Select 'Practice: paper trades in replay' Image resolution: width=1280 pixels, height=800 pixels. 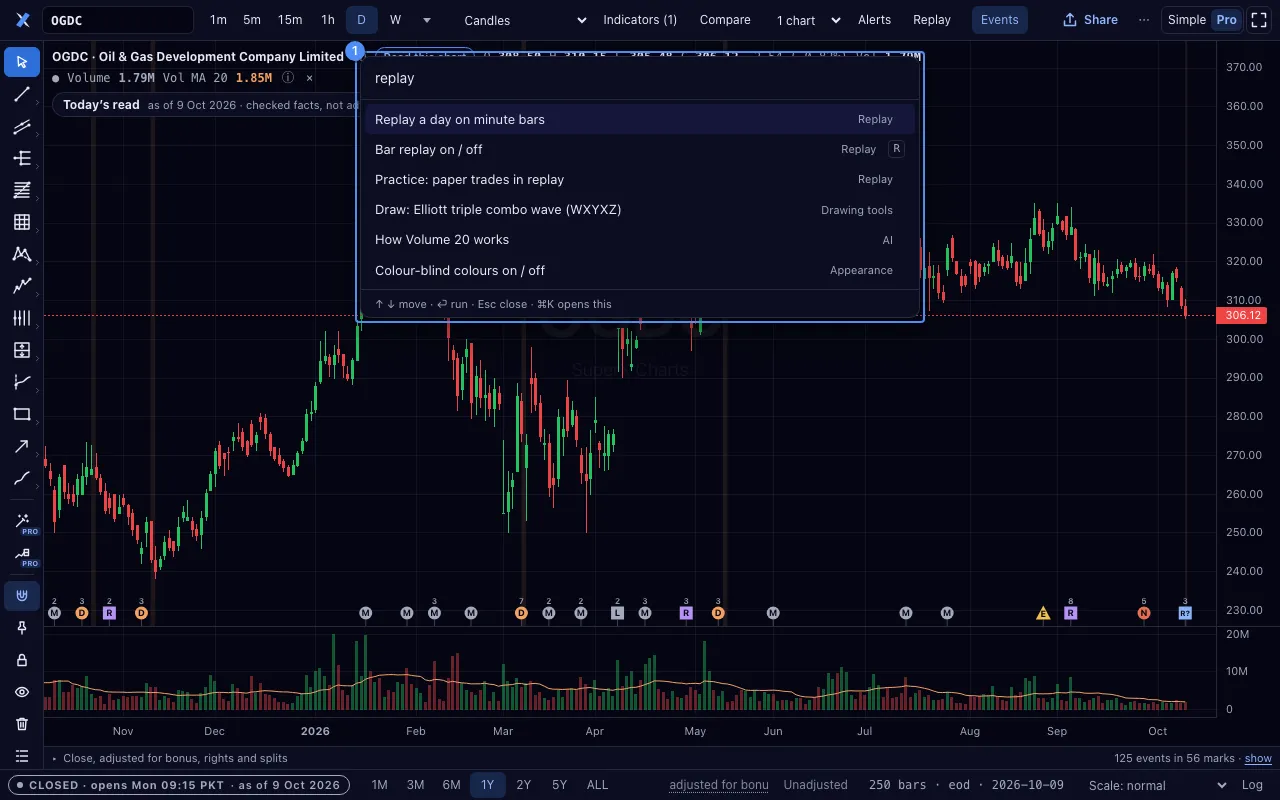click(640, 179)
